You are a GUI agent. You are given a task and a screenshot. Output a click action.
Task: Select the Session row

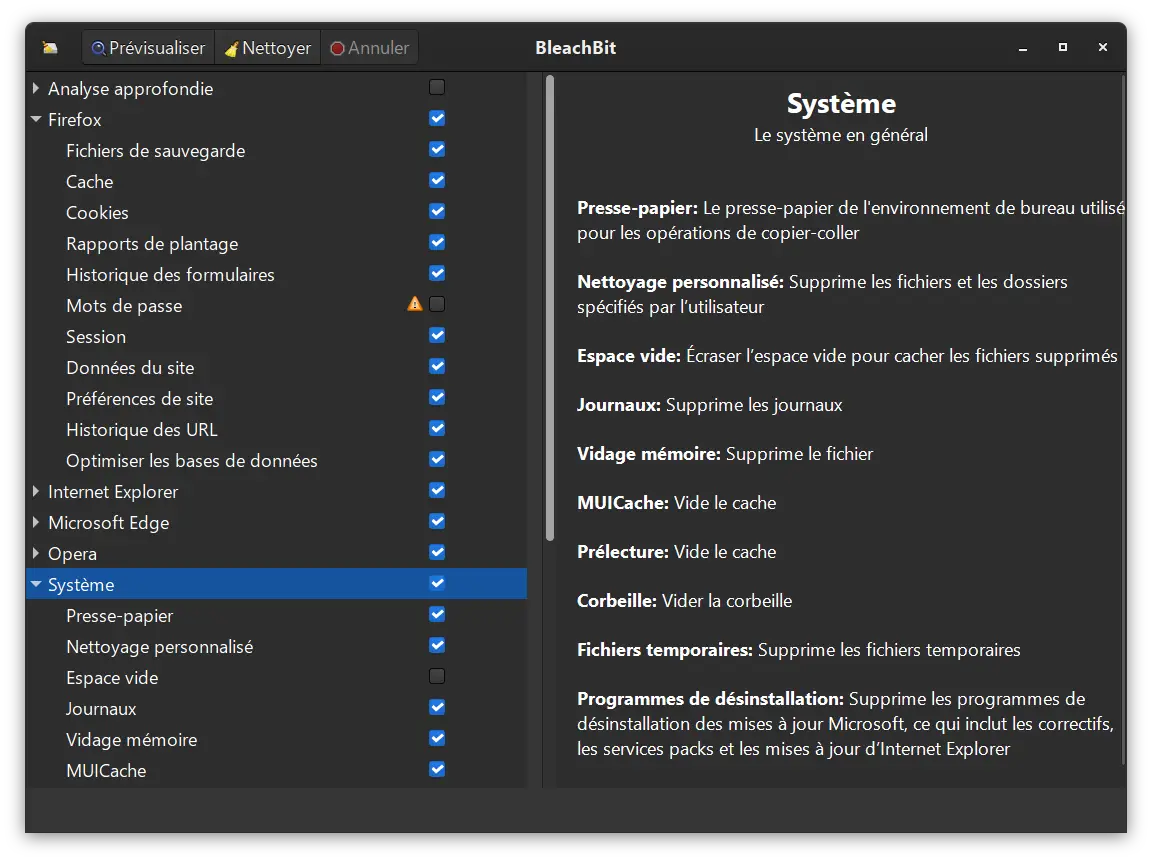[x=276, y=336]
